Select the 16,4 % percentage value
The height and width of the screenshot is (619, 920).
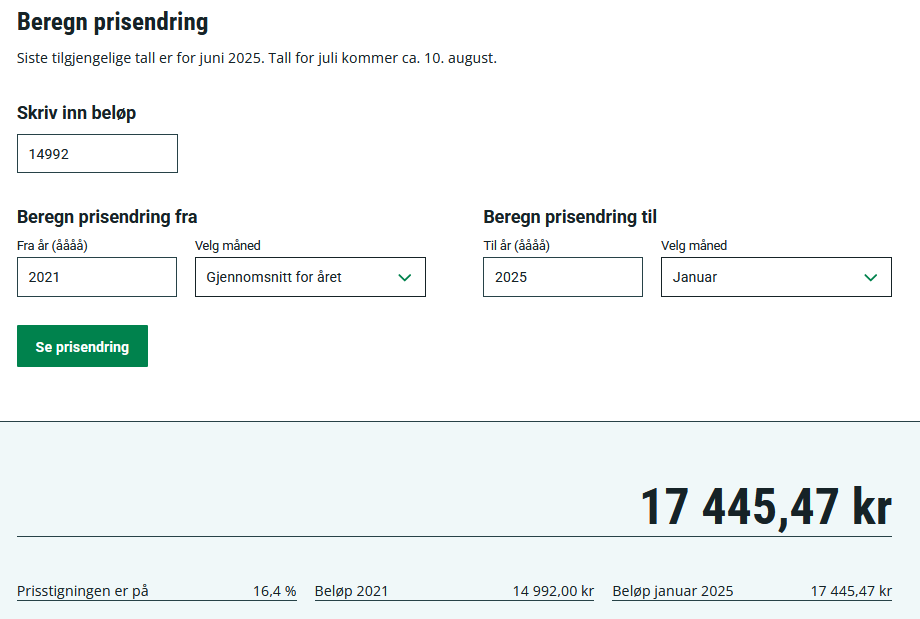pyautogui.click(x=275, y=591)
